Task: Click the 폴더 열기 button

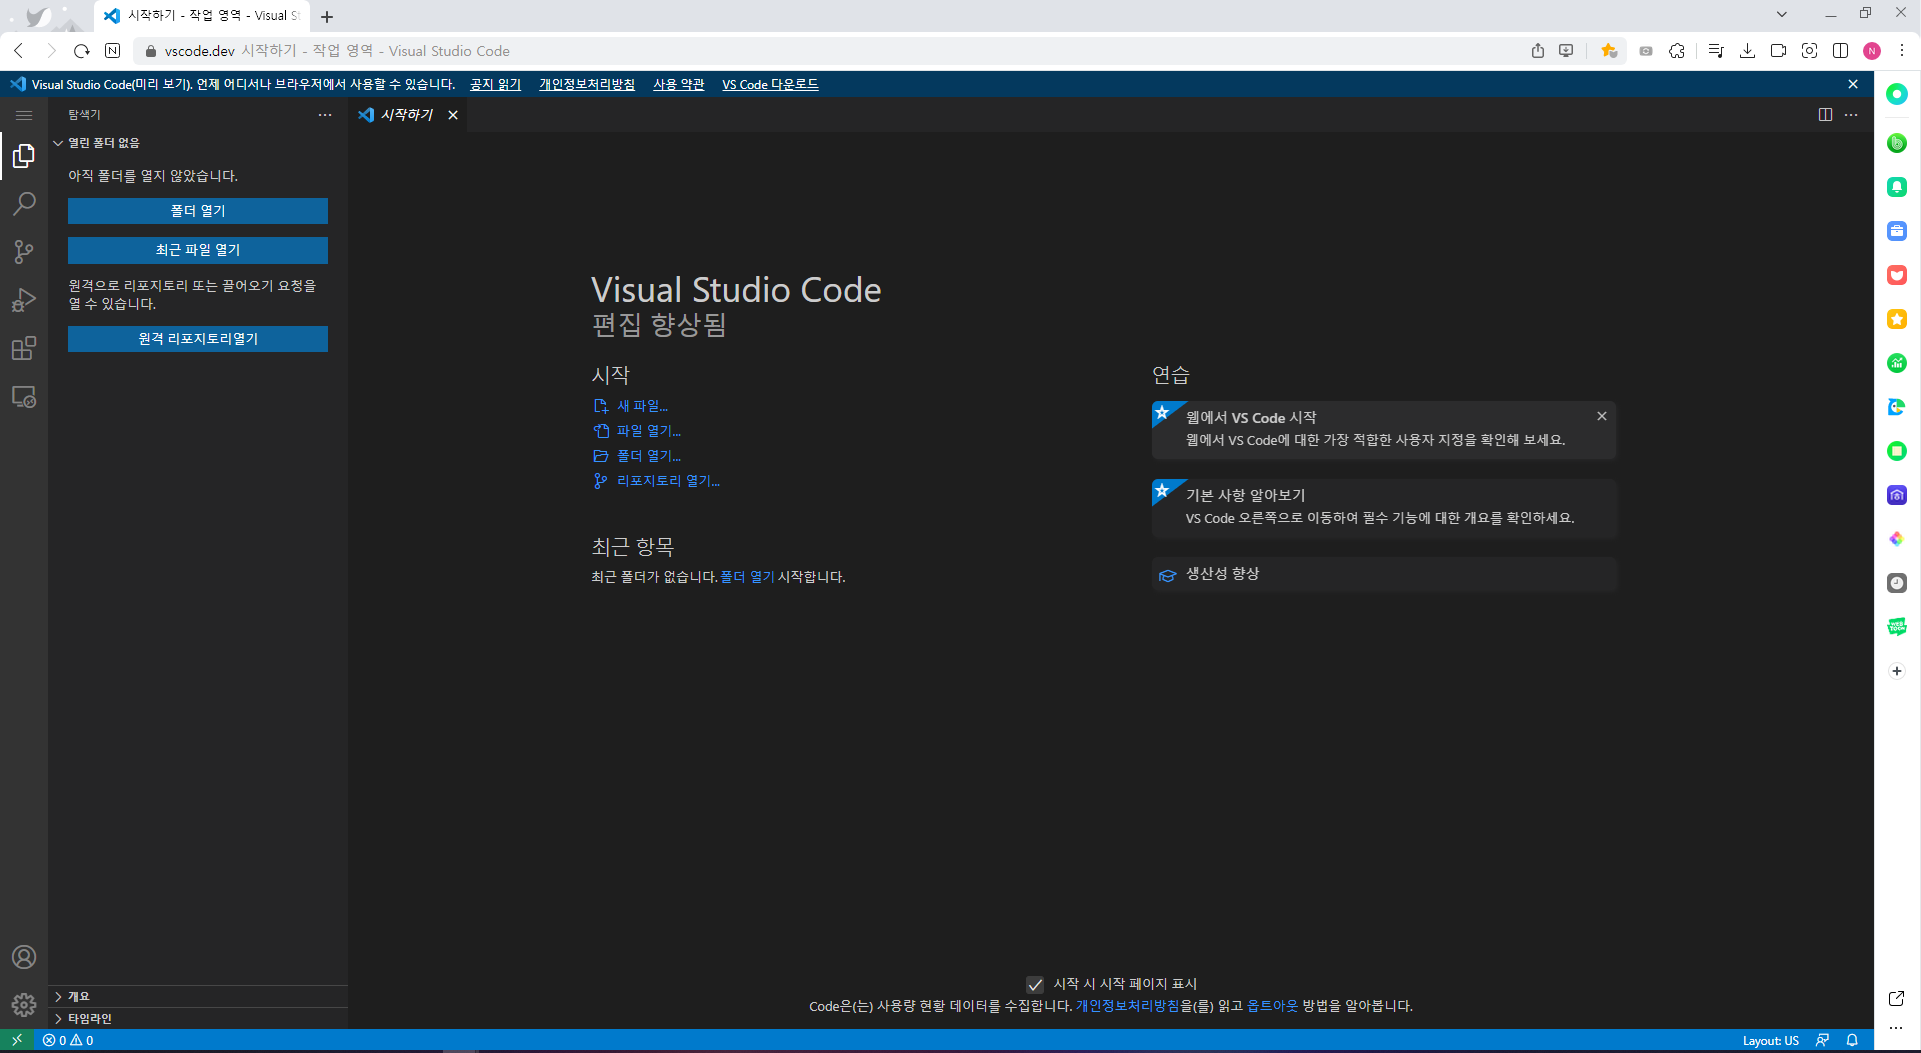Action: [198, 211]
